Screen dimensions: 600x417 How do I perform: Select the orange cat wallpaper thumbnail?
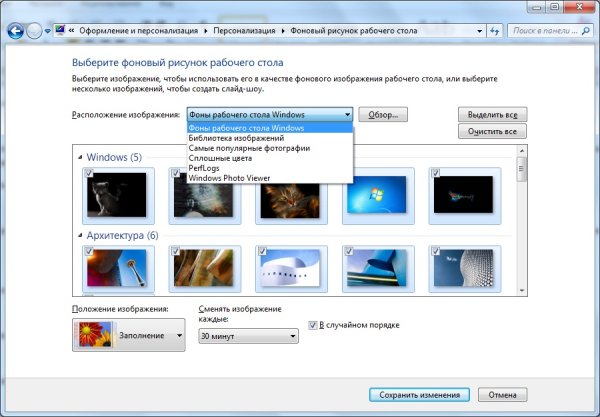click(290, 201)
